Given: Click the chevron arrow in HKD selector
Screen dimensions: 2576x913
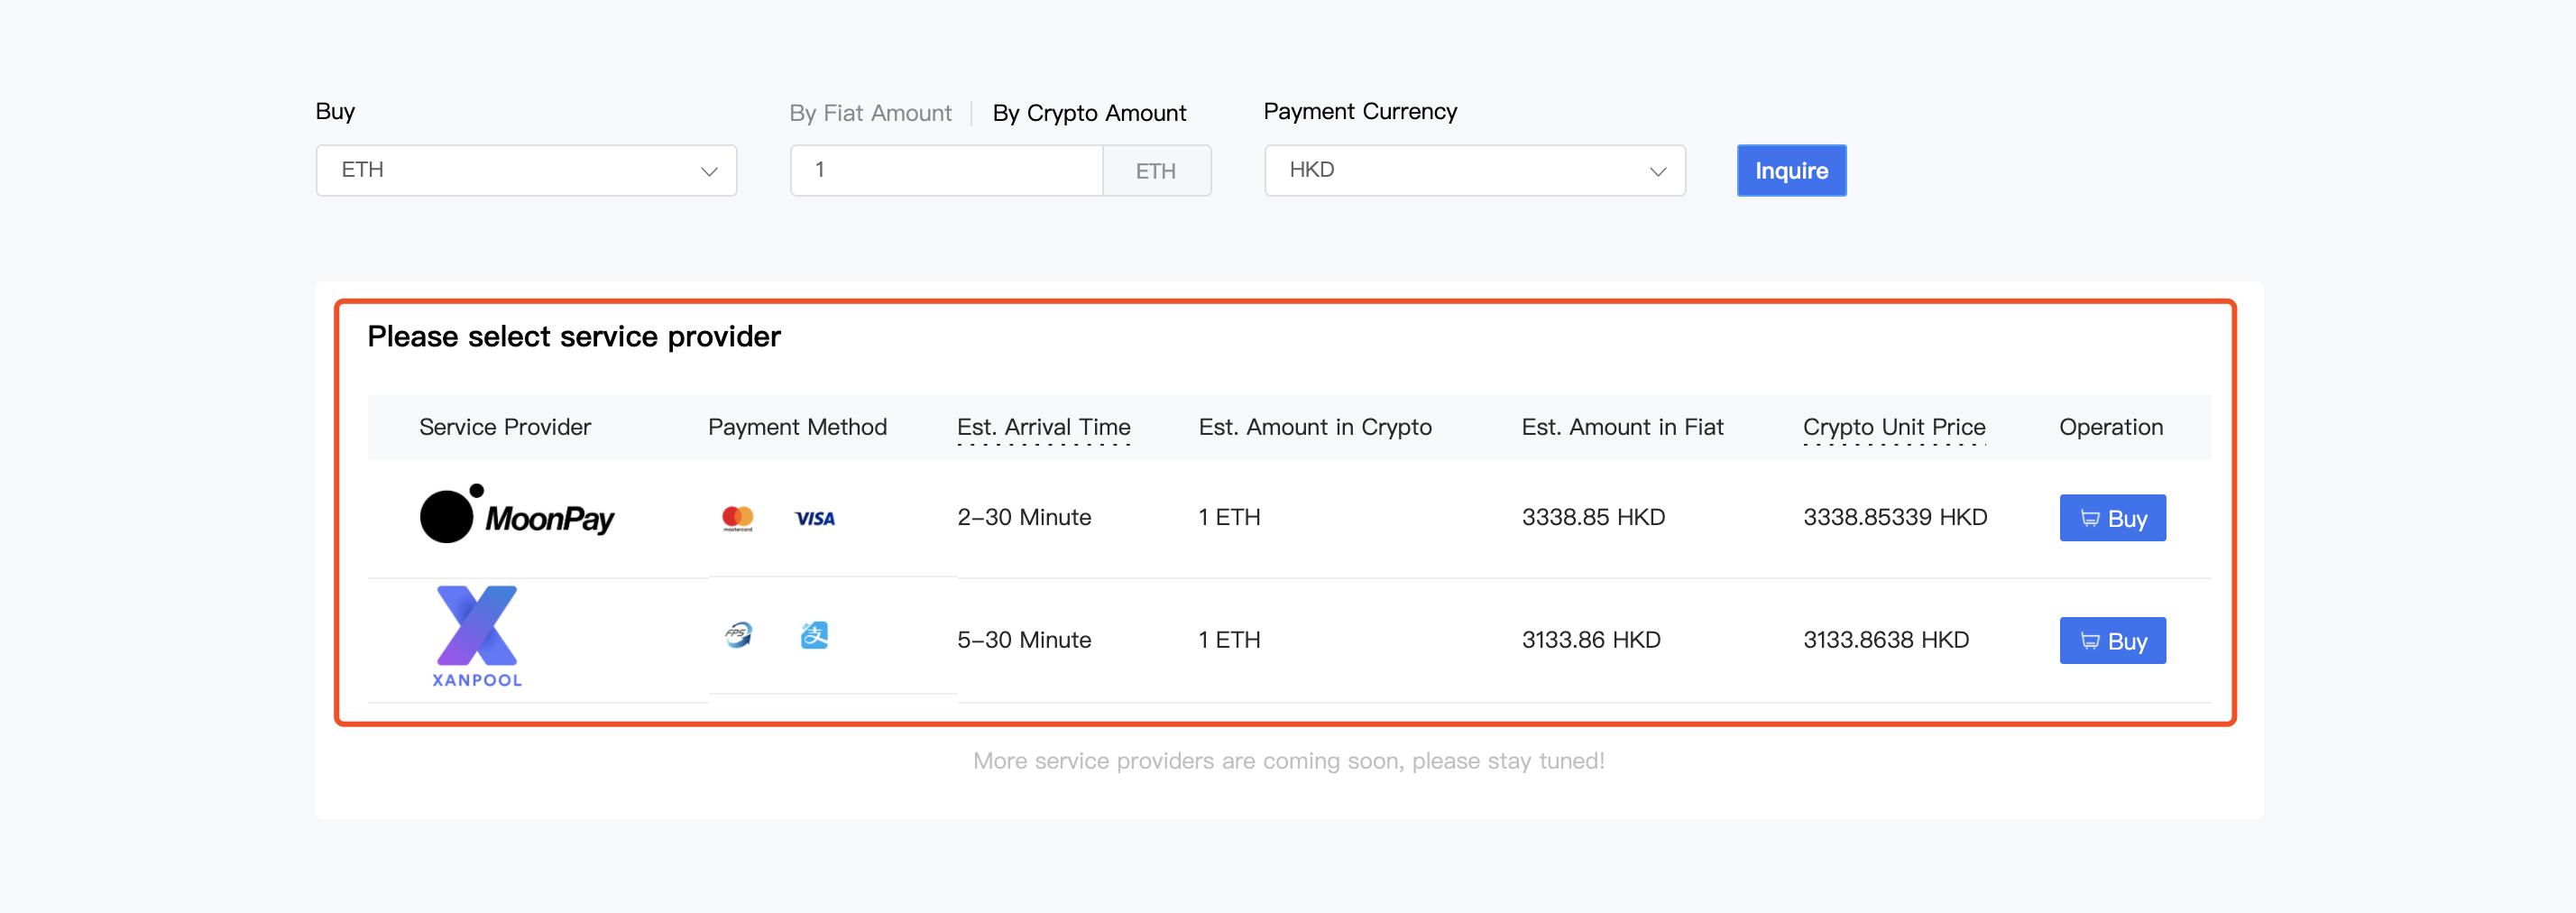Looking at the screenshot, I should coord(1657,171).
